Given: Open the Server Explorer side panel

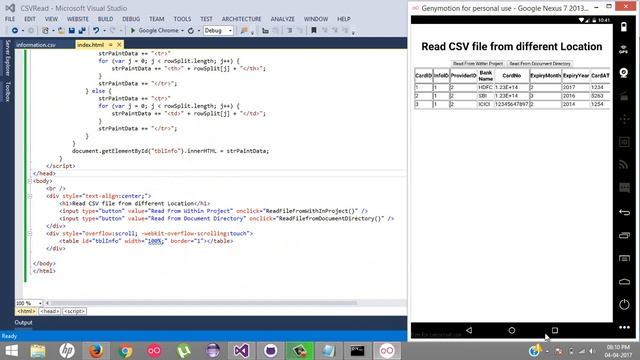Looking at the screenshot, I should tap(7, 58).
